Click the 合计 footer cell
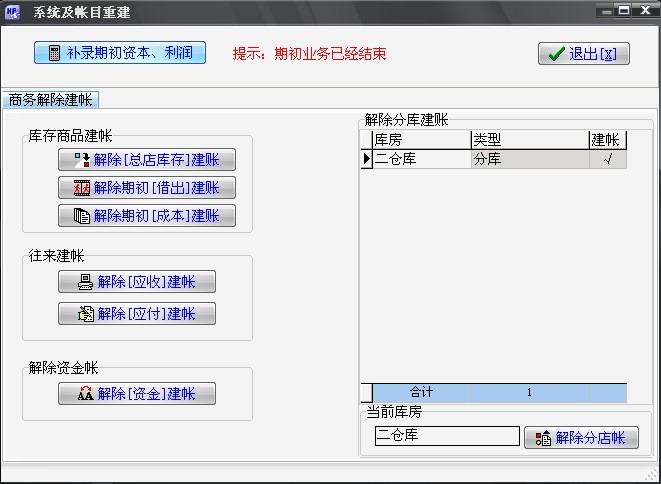Viewport: 661px width, 484px height. point(422,393)
